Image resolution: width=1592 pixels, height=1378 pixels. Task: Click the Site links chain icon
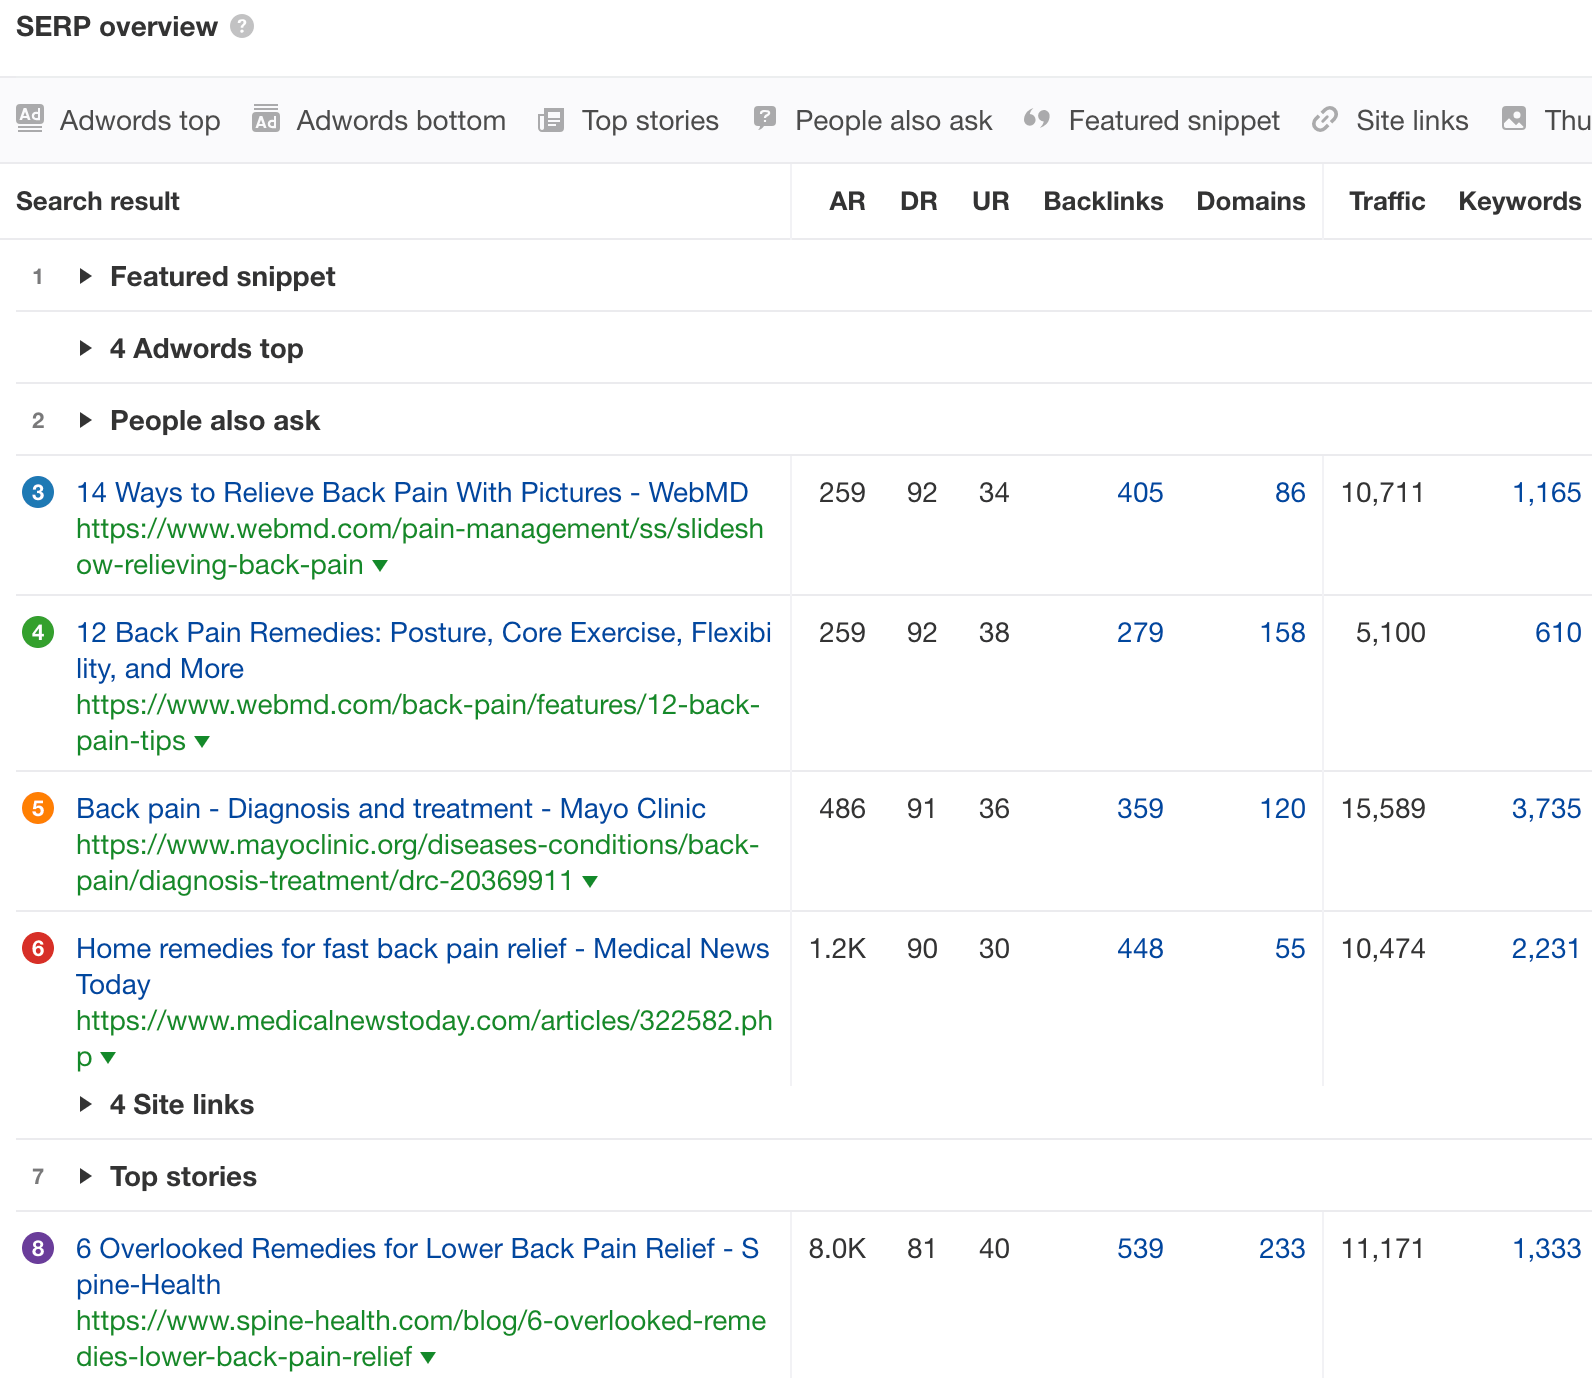click(1325, 119)
